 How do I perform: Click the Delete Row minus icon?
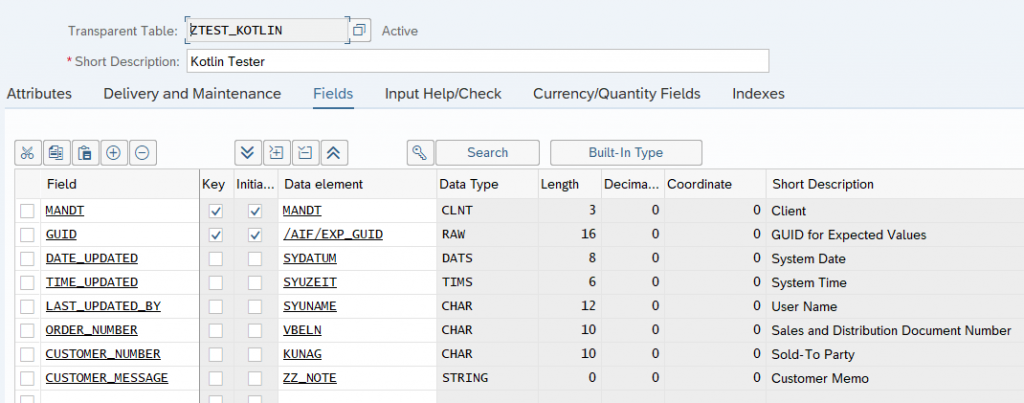142,153
